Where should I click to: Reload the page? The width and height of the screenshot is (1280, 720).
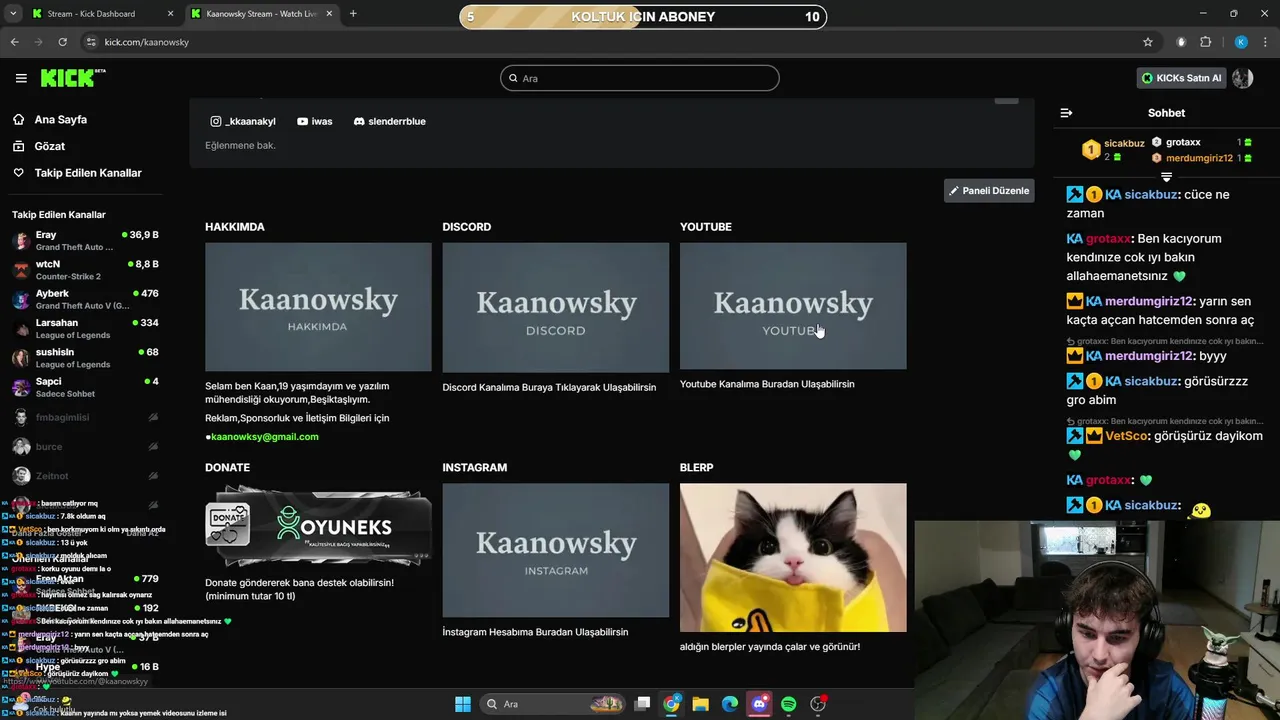coord(63,42)
